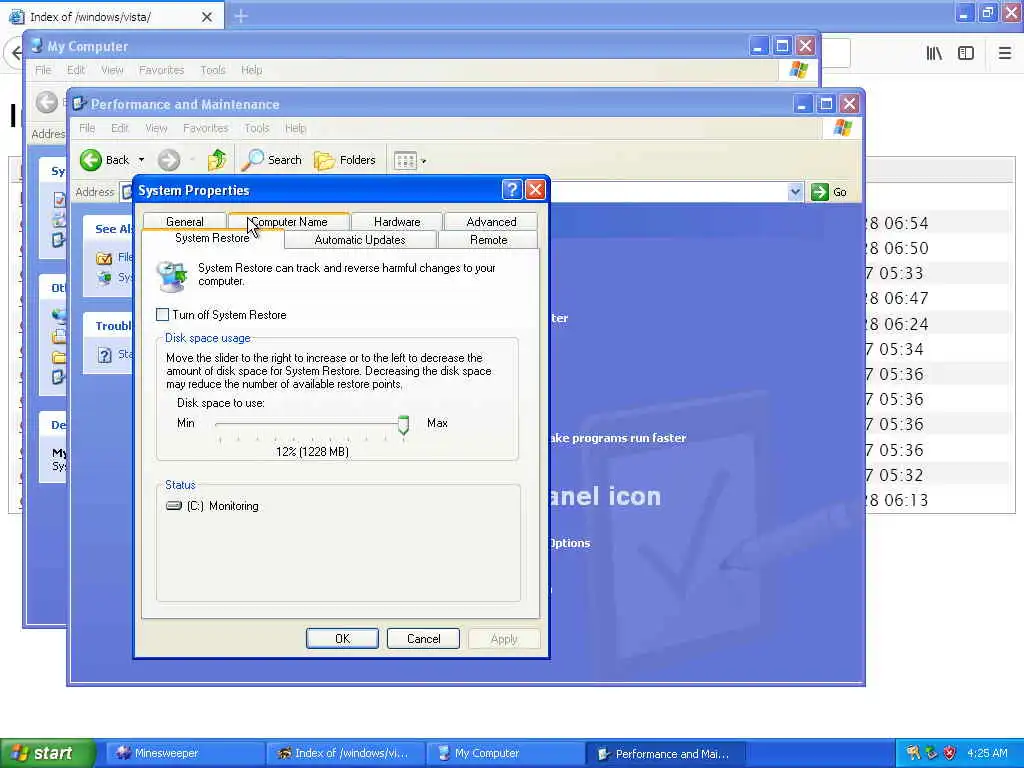Click the Start button
1024x768 pixels.
47,754
